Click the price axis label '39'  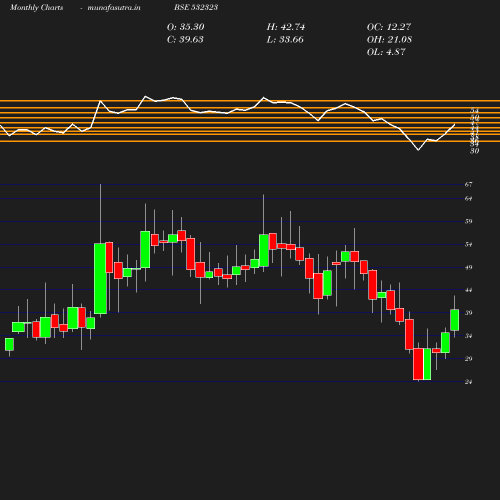(x=469, y=313)
